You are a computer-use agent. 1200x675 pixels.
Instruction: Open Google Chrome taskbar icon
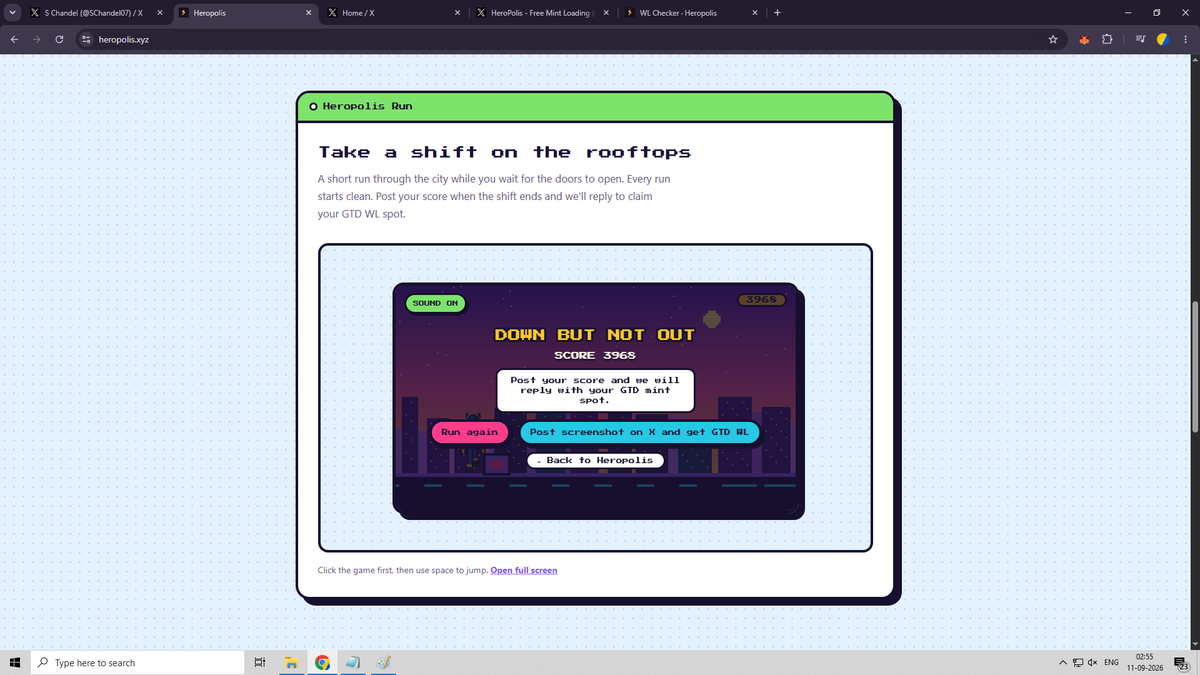click(322, 662)
